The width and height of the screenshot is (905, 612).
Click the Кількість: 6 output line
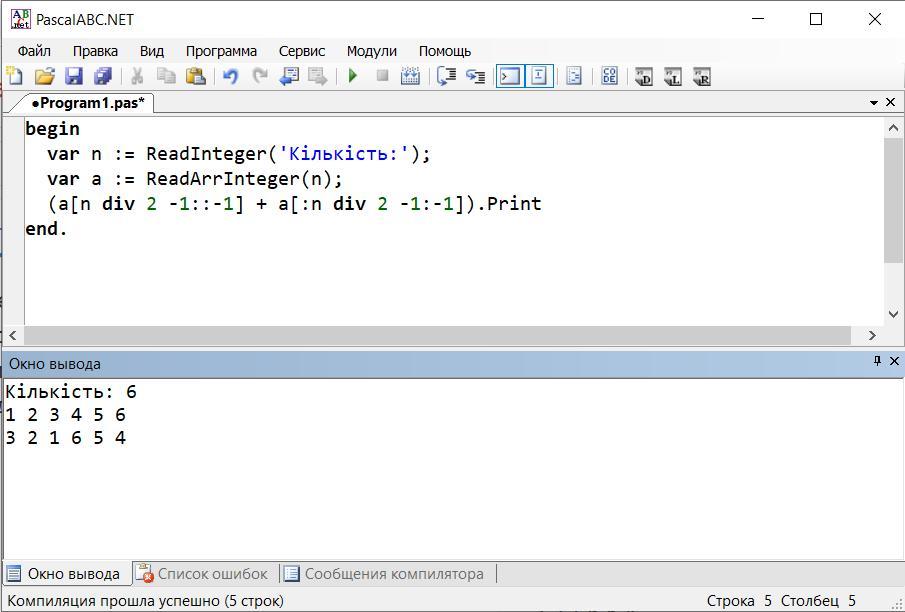point(71,392)
